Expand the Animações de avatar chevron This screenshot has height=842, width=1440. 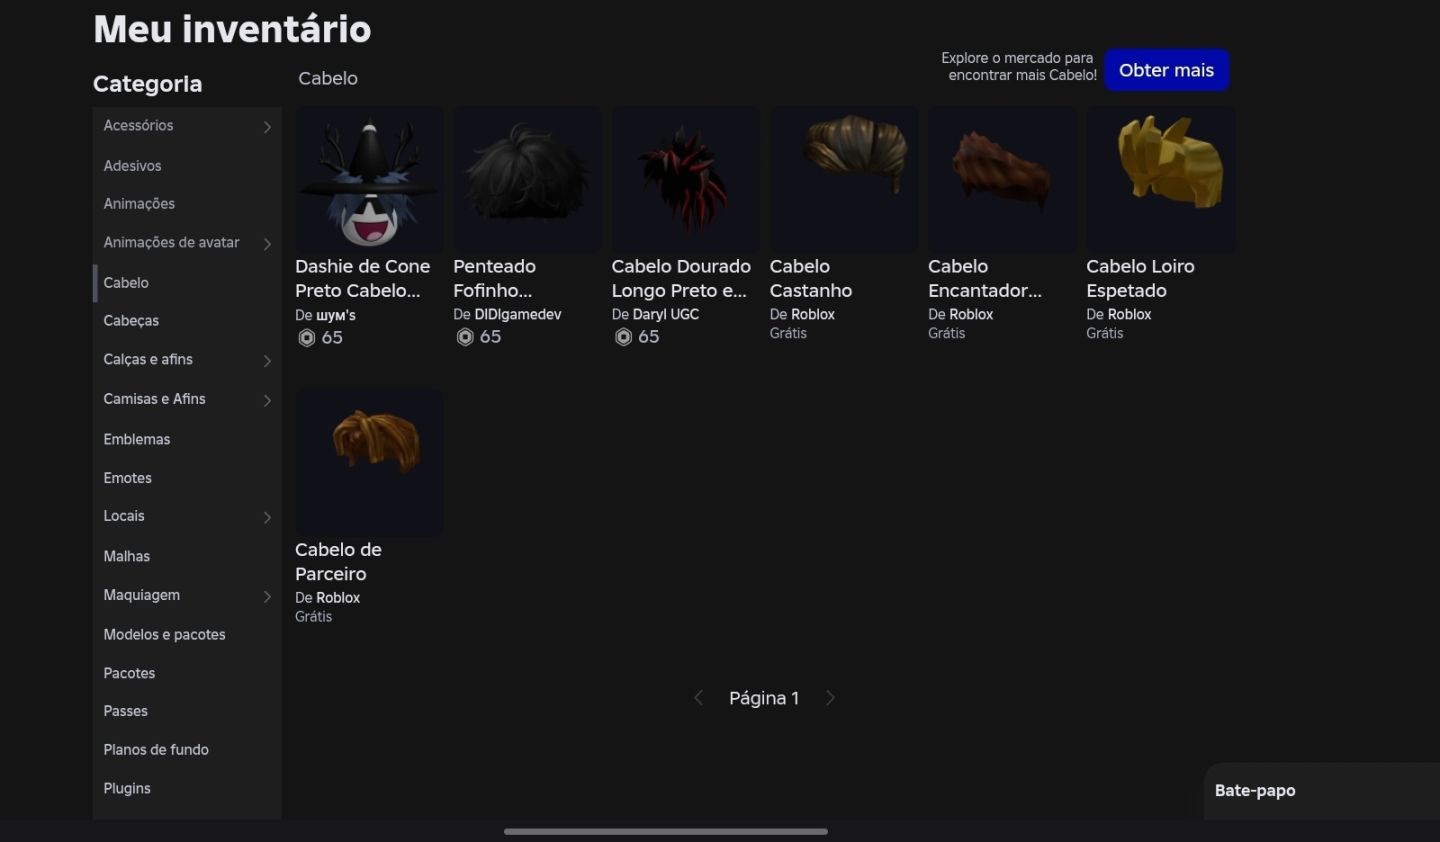click(x=267, y=243)
